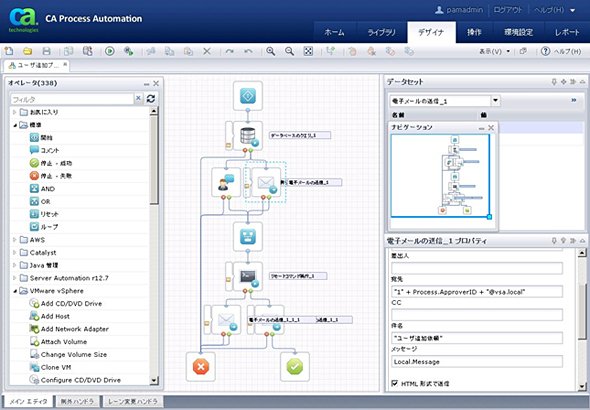The height and width of the screenshot is (410, 590).
Task: Select the green Stop success node on canvas
Action: click(x=295, y=366)
